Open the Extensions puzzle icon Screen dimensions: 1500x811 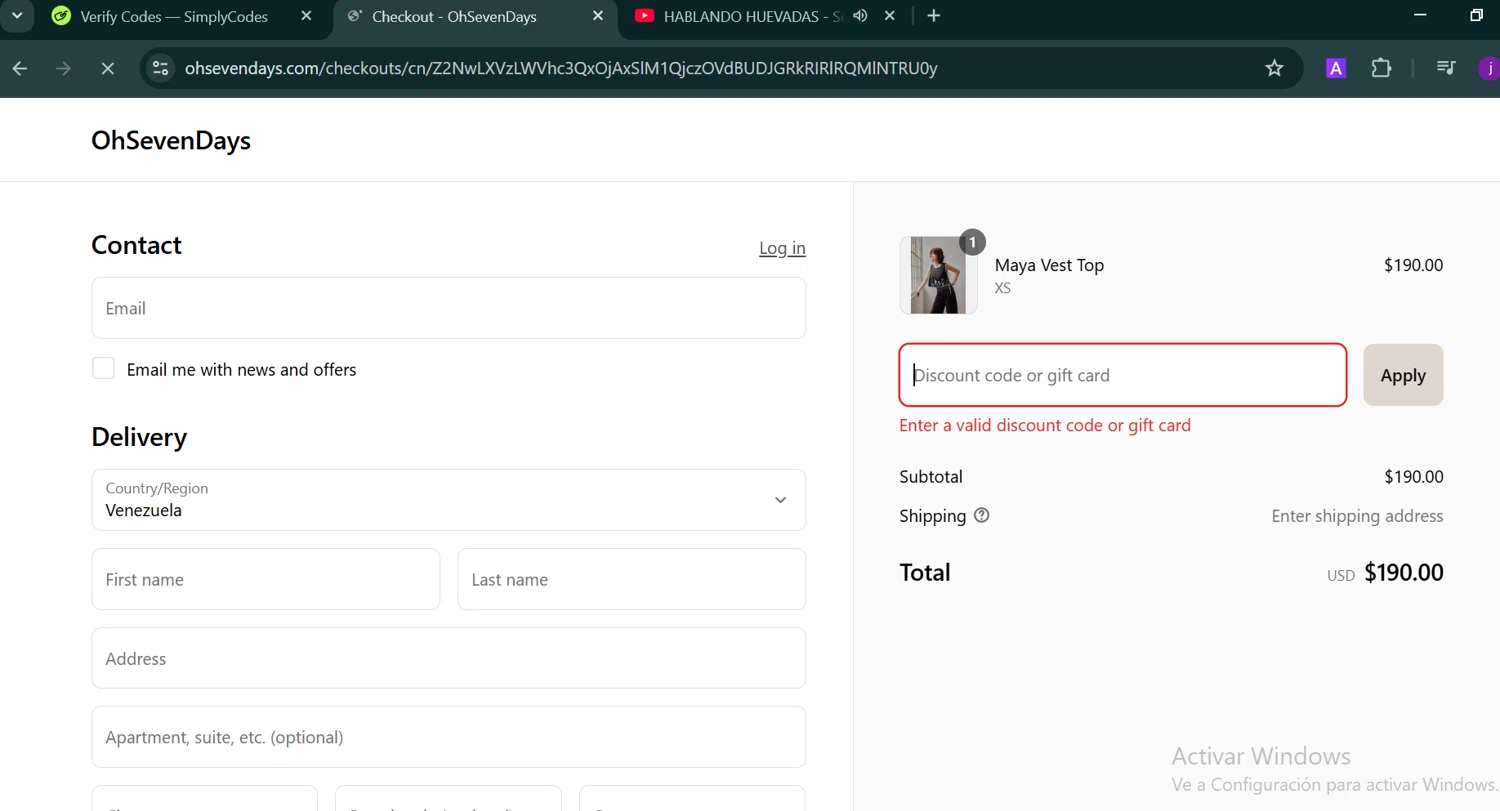coord(1381,68)
